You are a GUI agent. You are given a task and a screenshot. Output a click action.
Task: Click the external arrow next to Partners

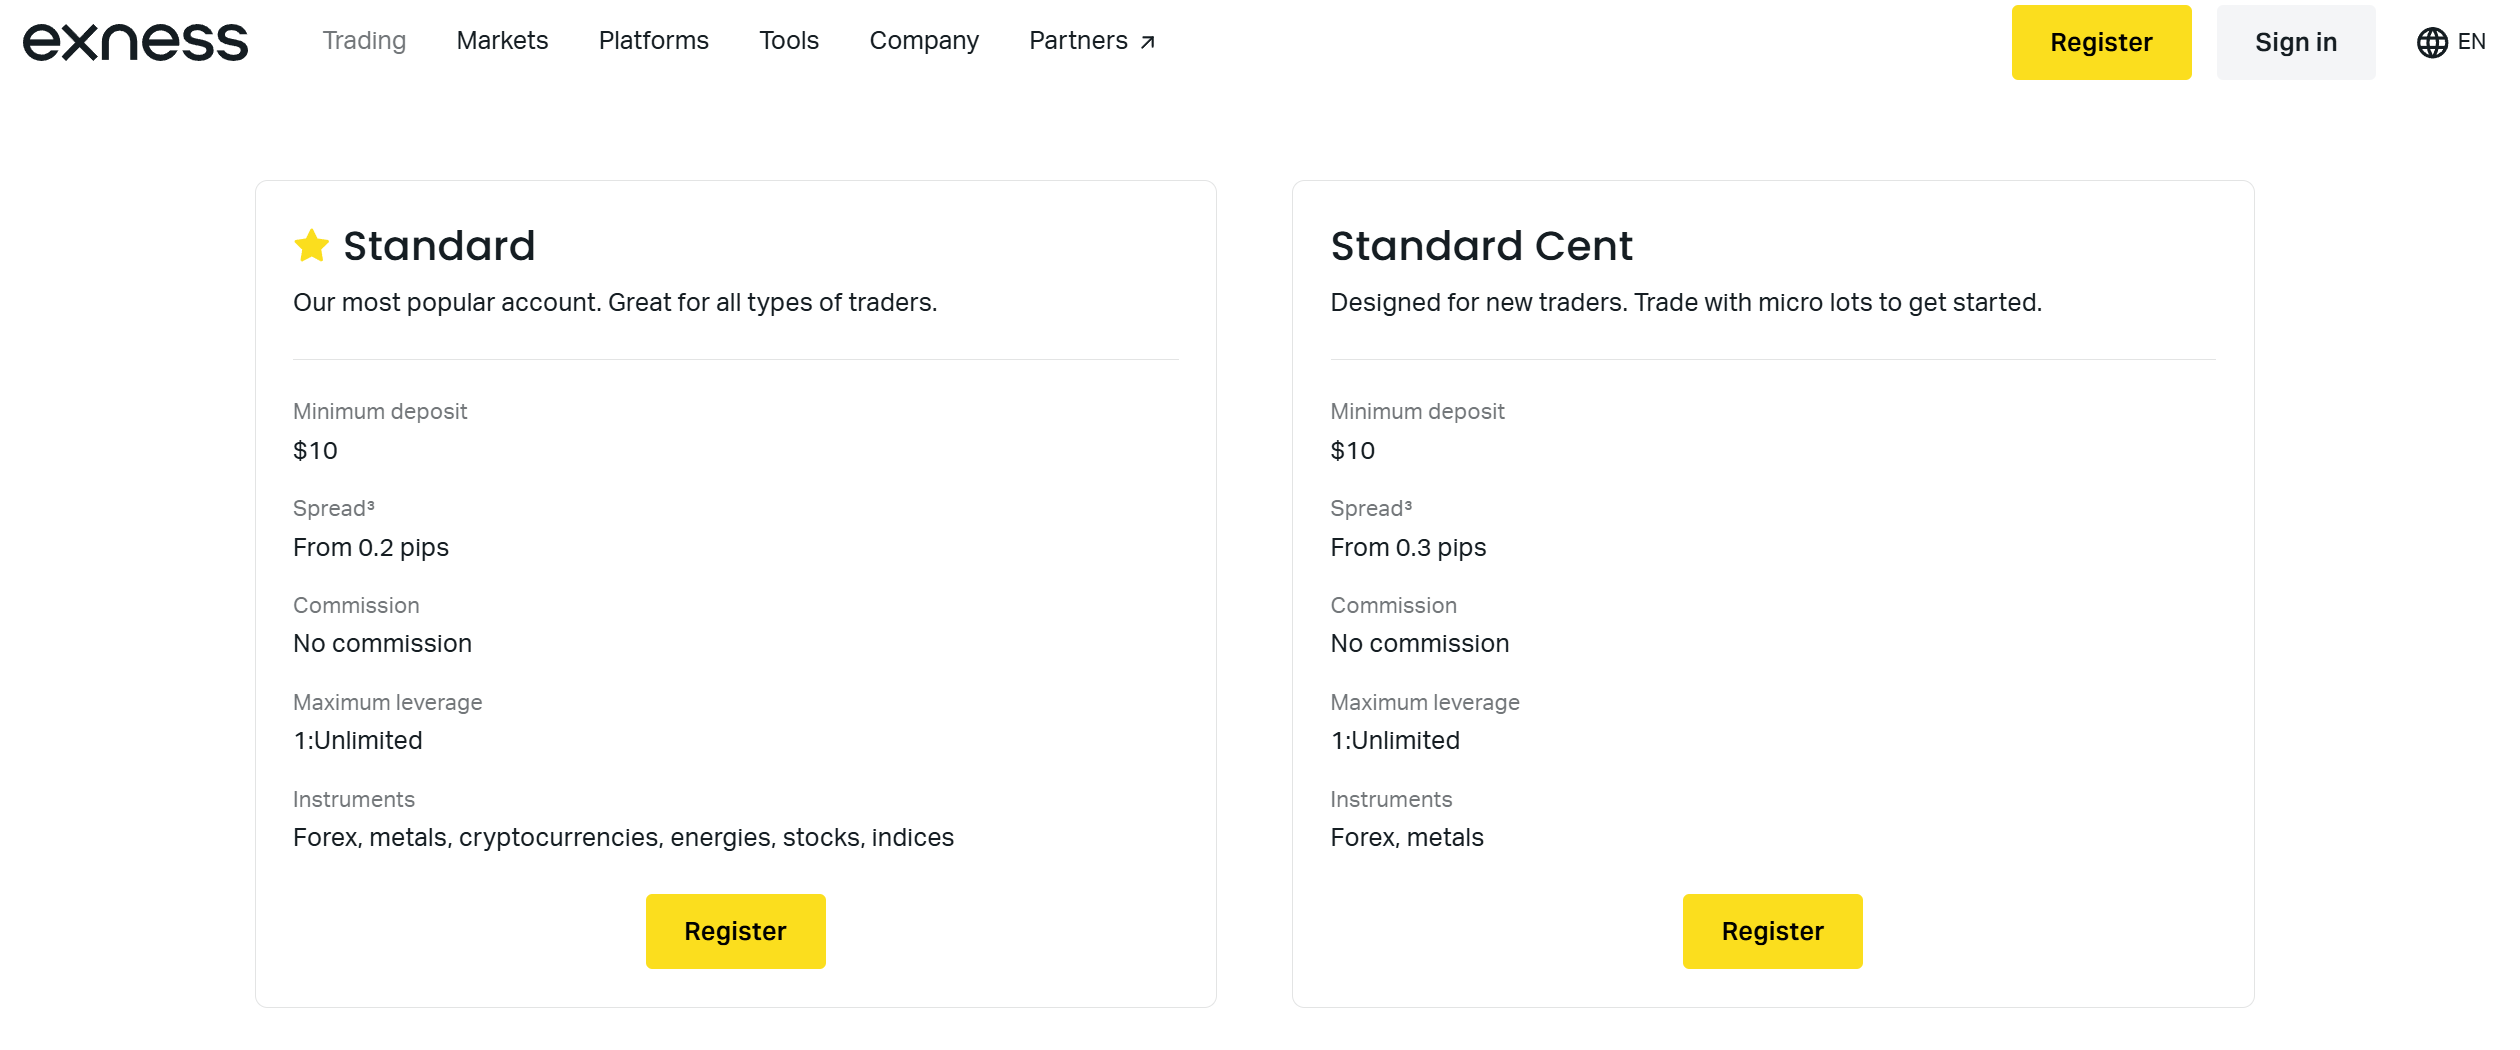(1148, 42)
